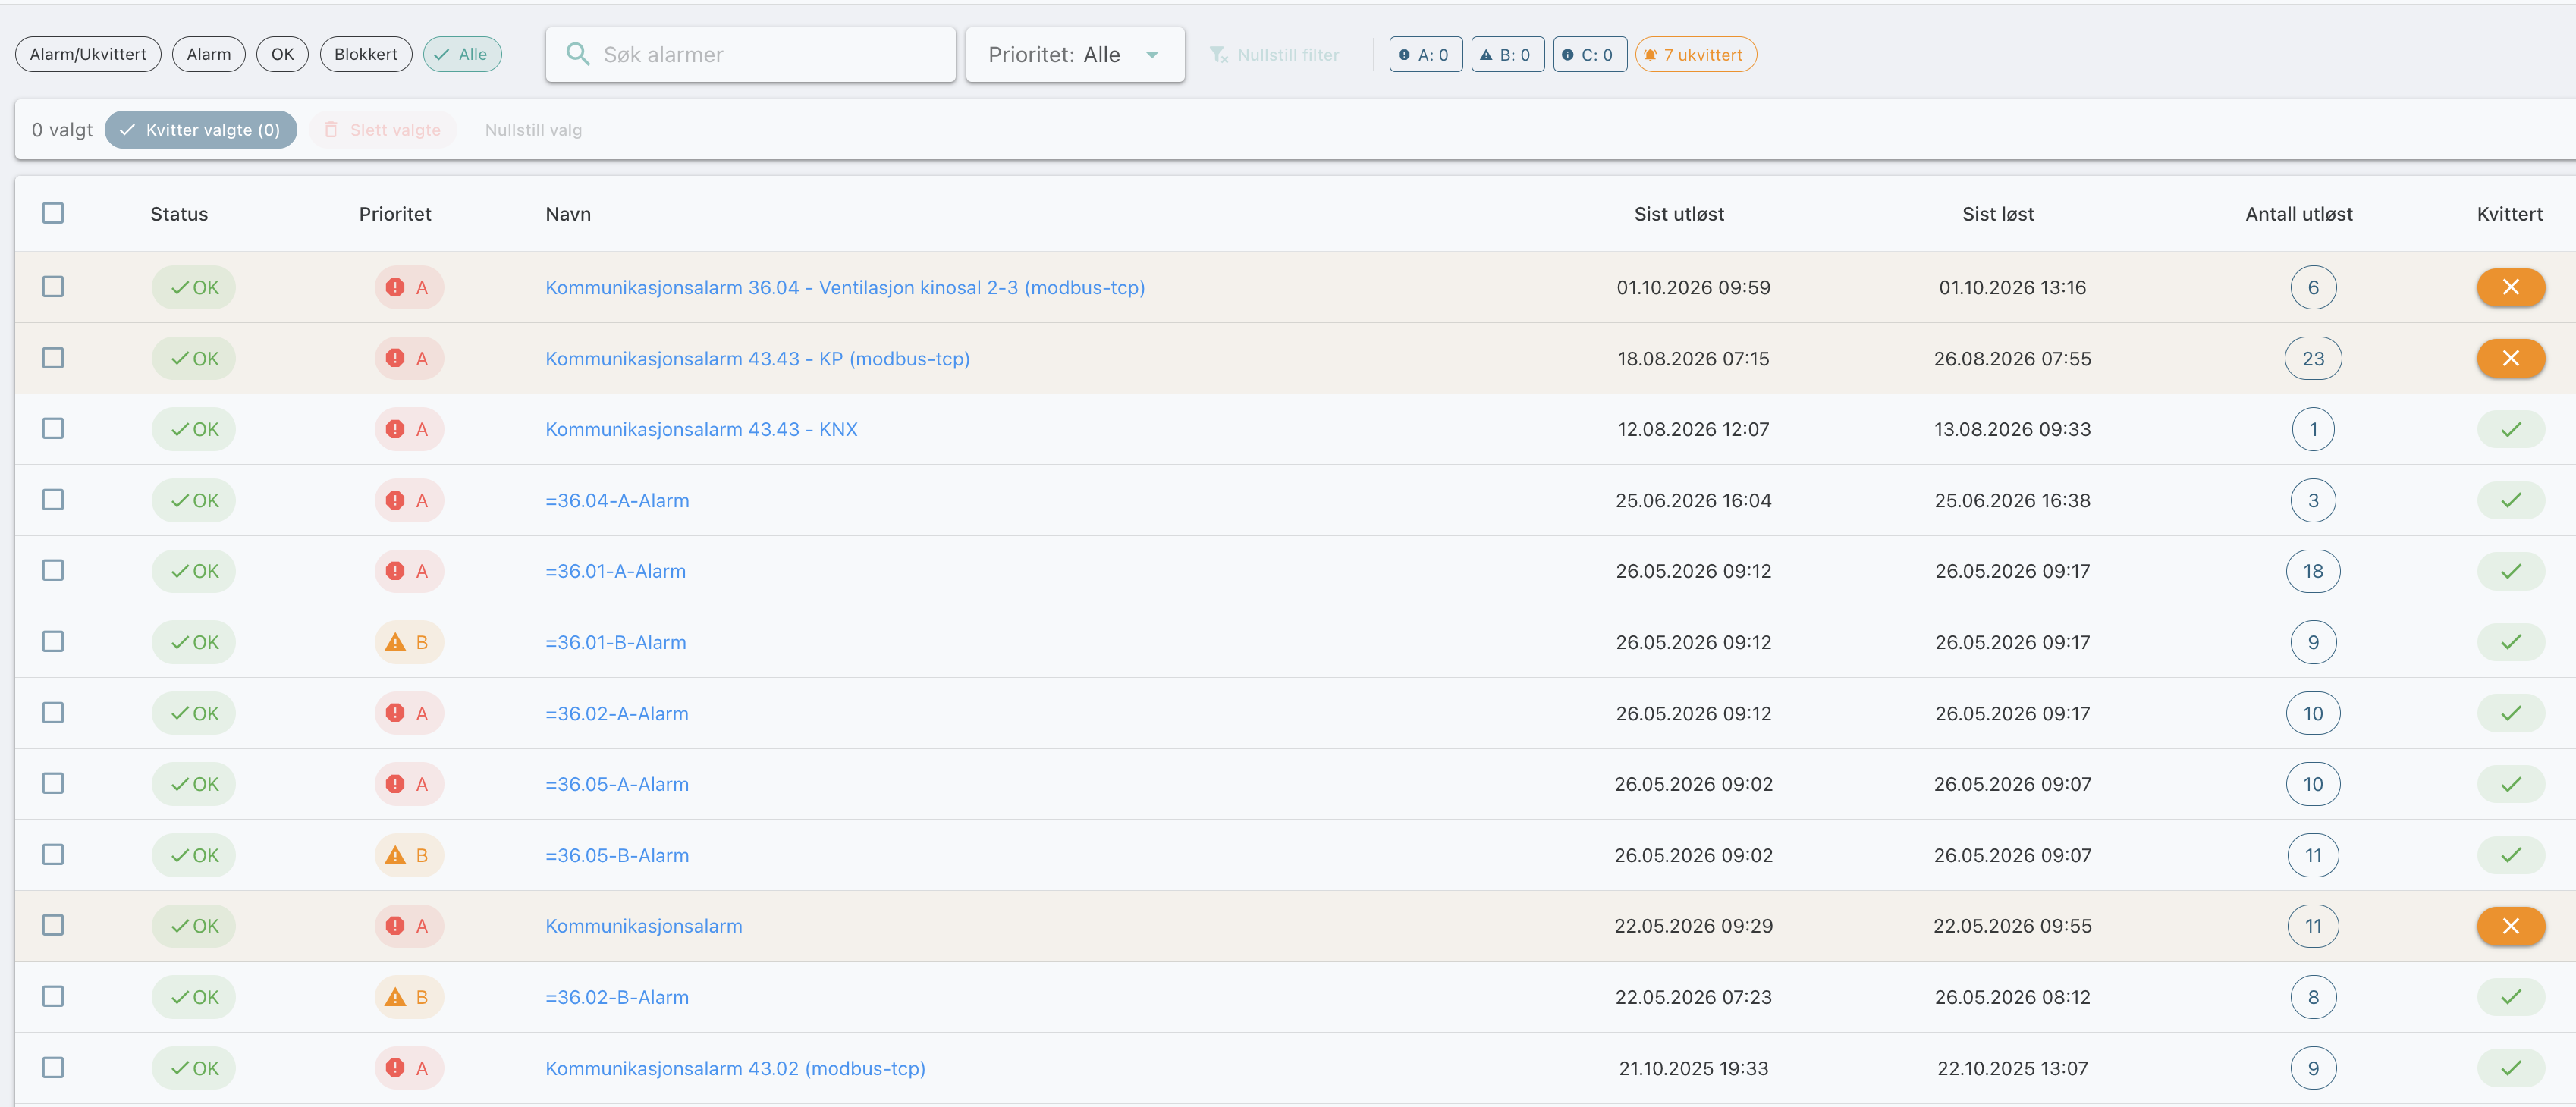Click the 7 ukvittert bell badge
The height and width of the screenshot is (1107, 2576).
pyautogui.click(x=1695, y=54)
